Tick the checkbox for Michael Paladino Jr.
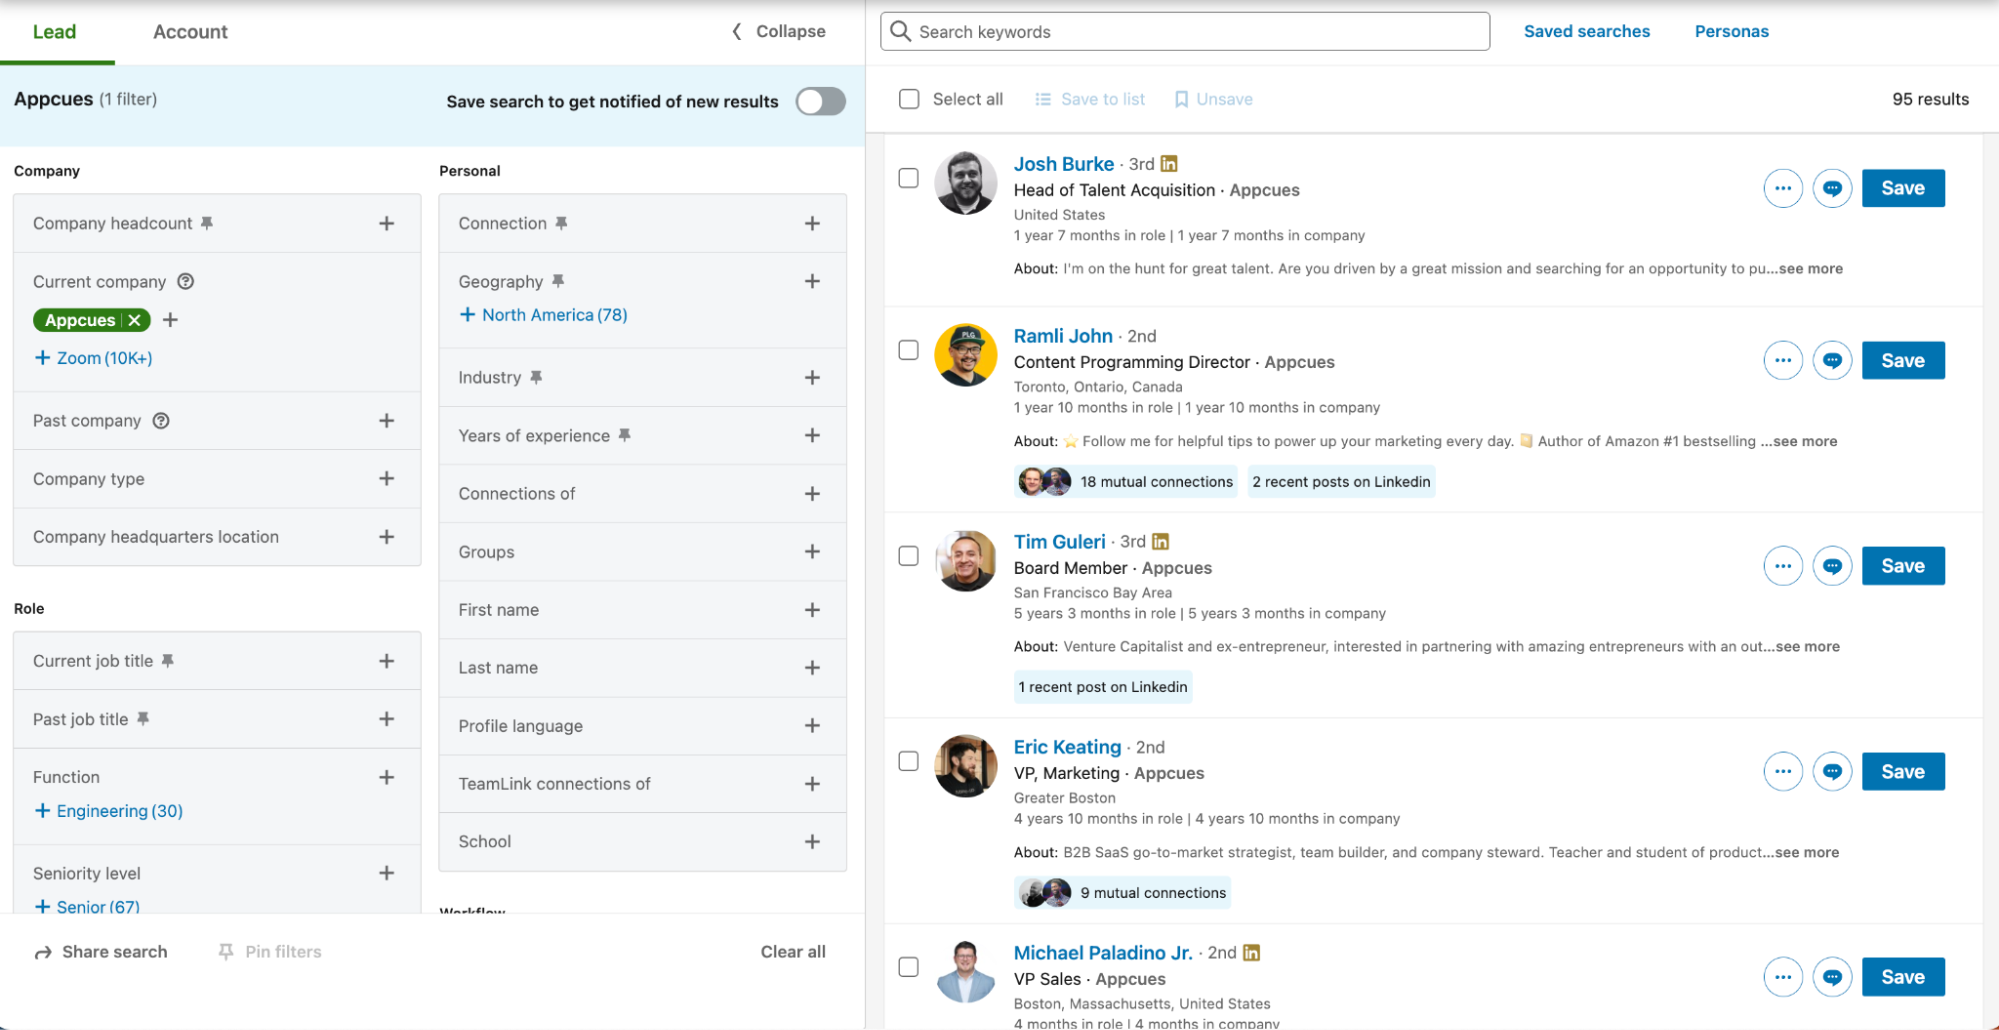 (x=909, y=967)
